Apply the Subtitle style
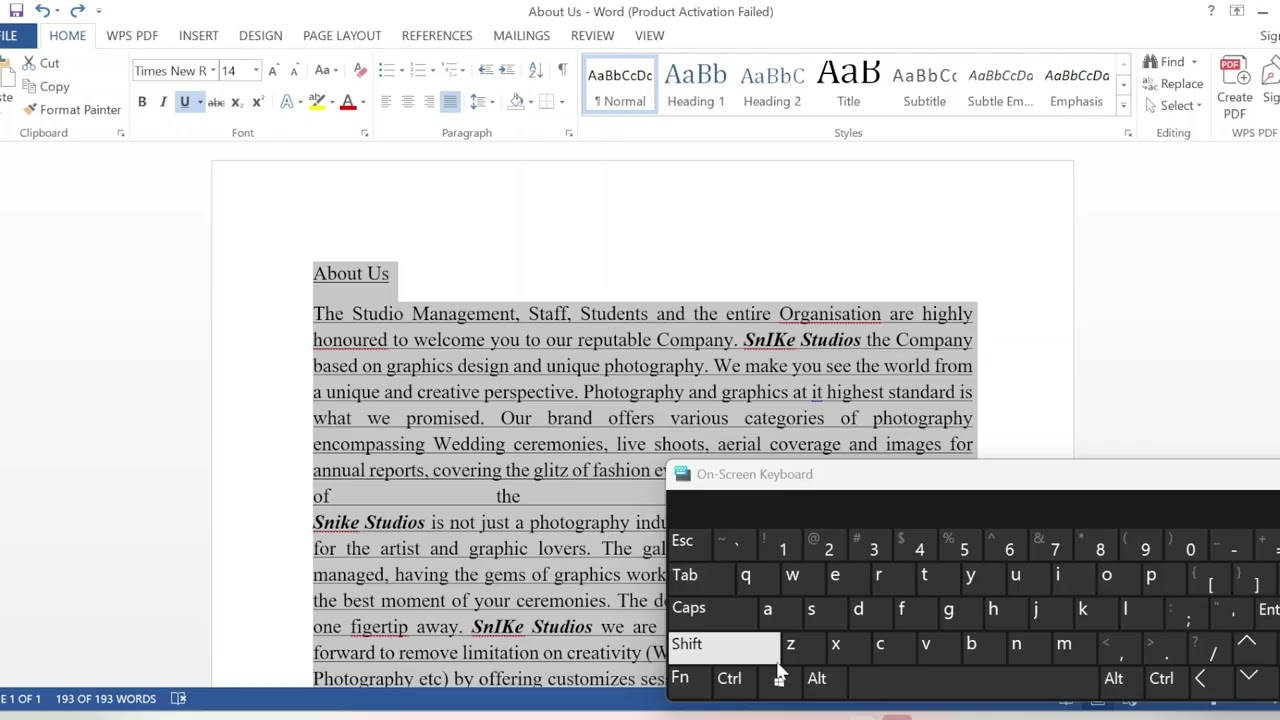 tap(924, 85)
